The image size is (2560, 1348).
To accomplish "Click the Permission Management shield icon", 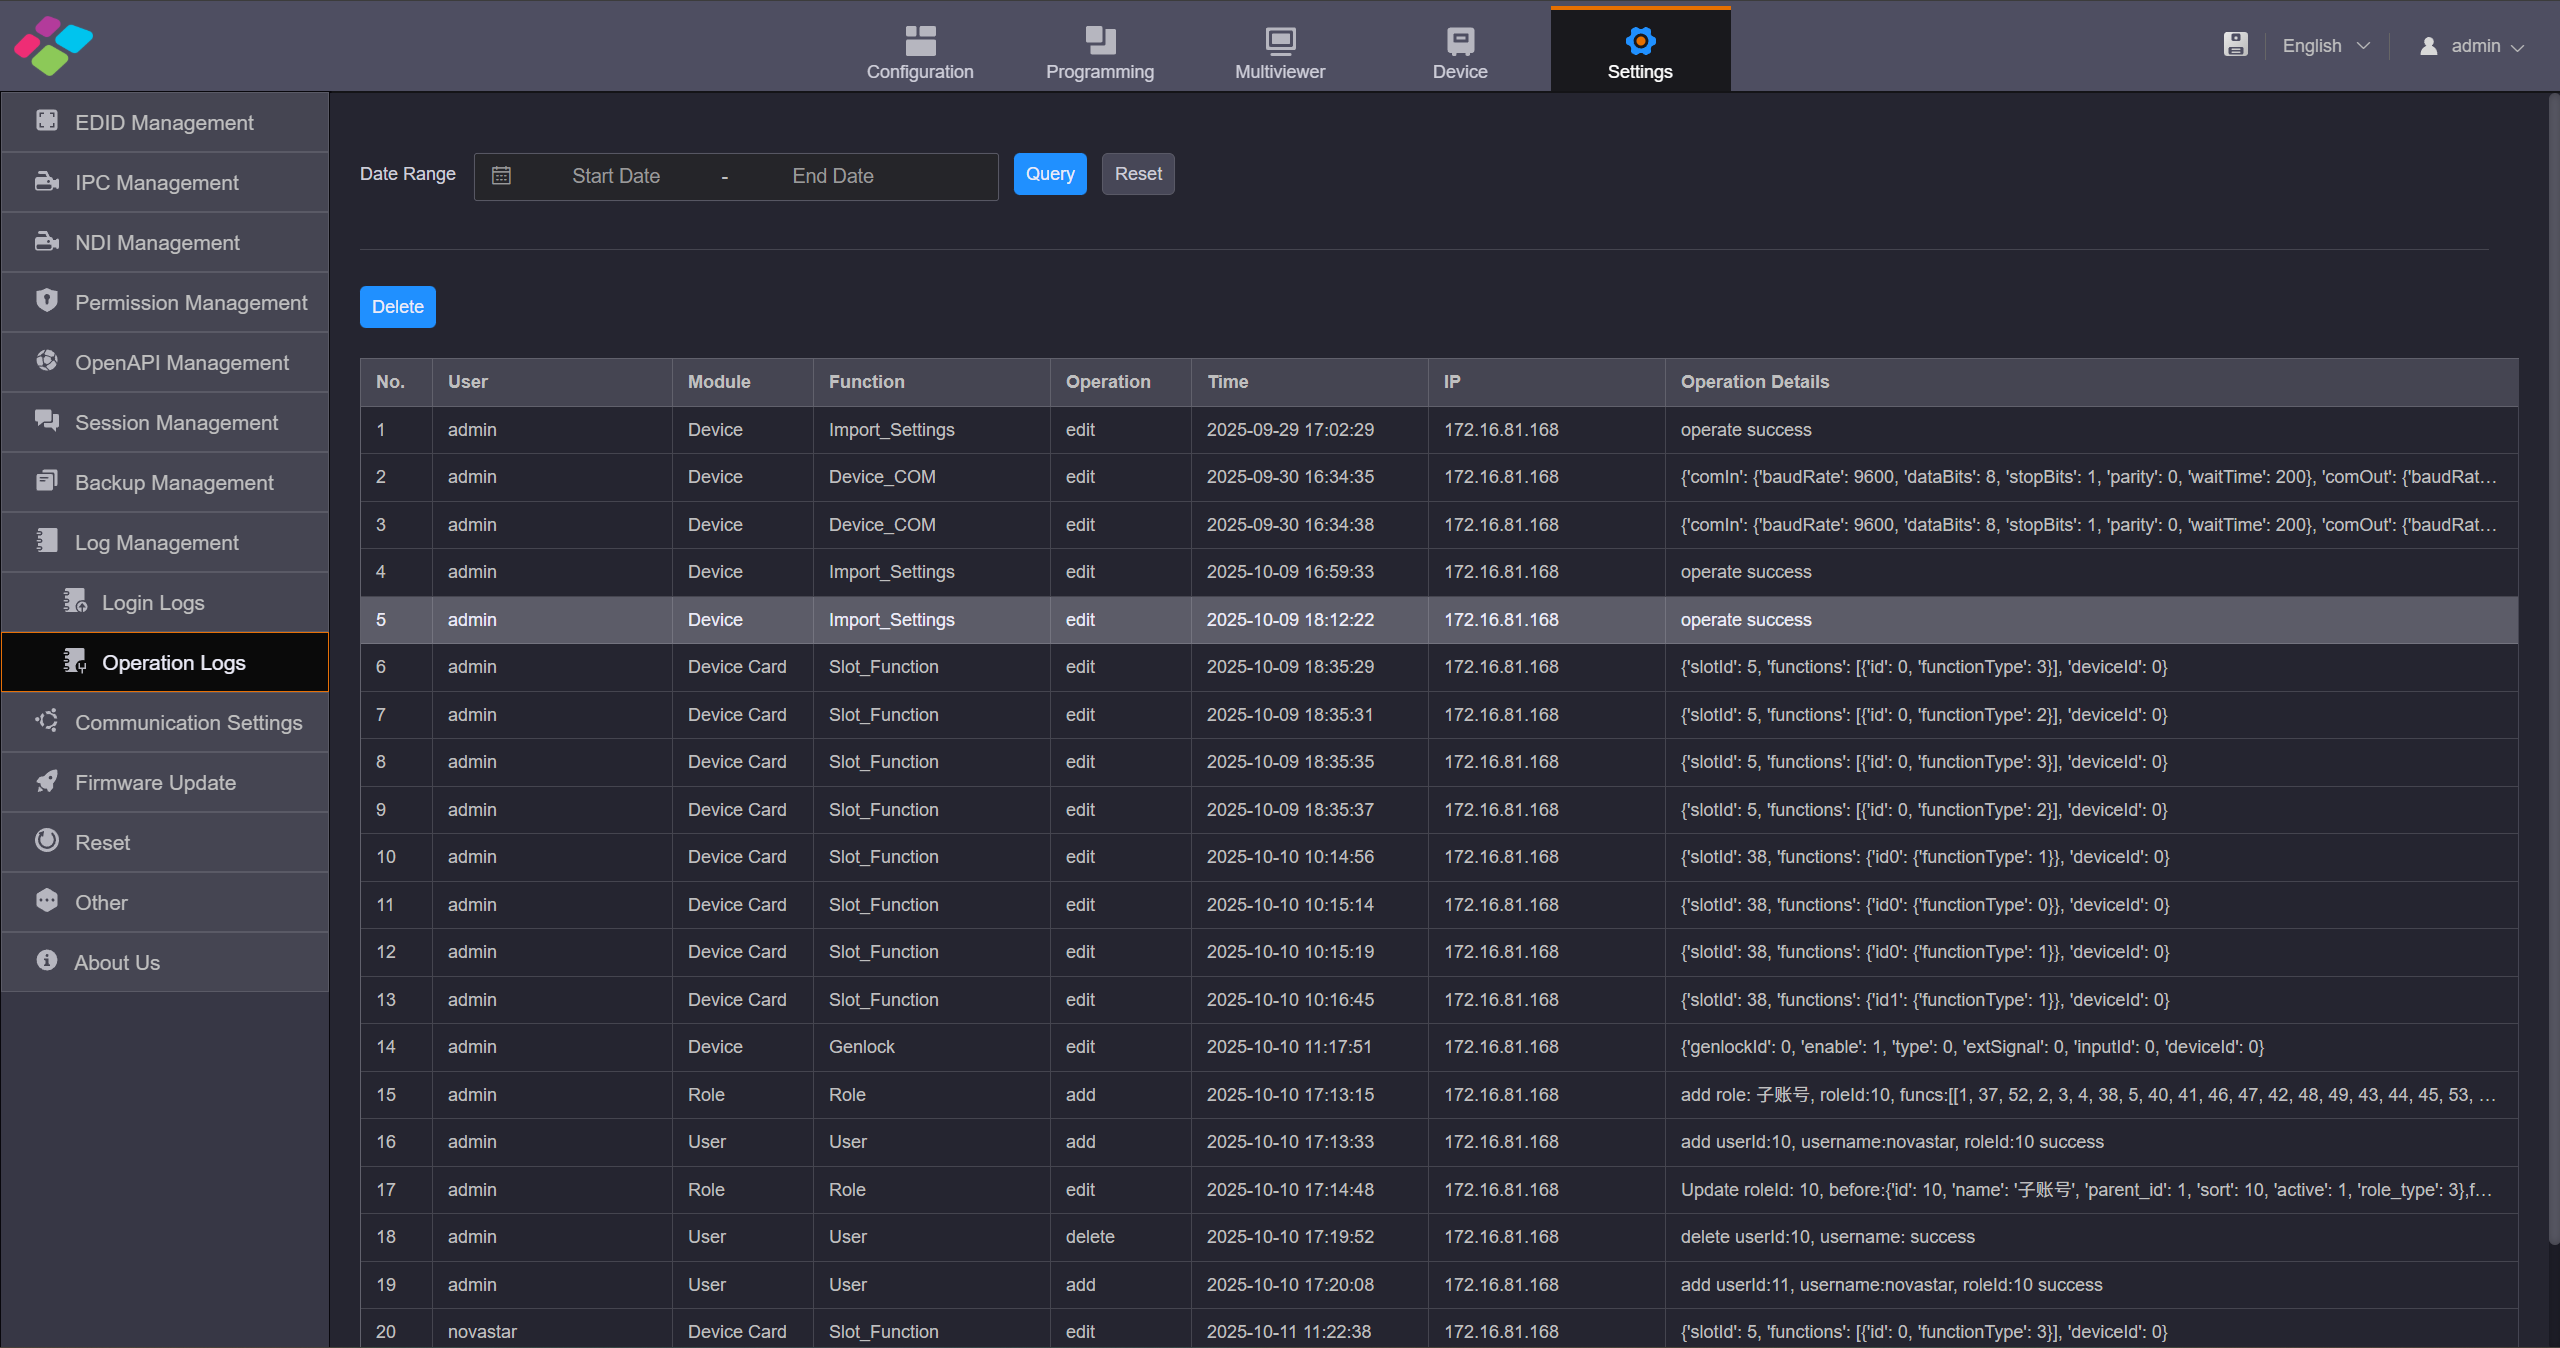I will pos(47,301).
